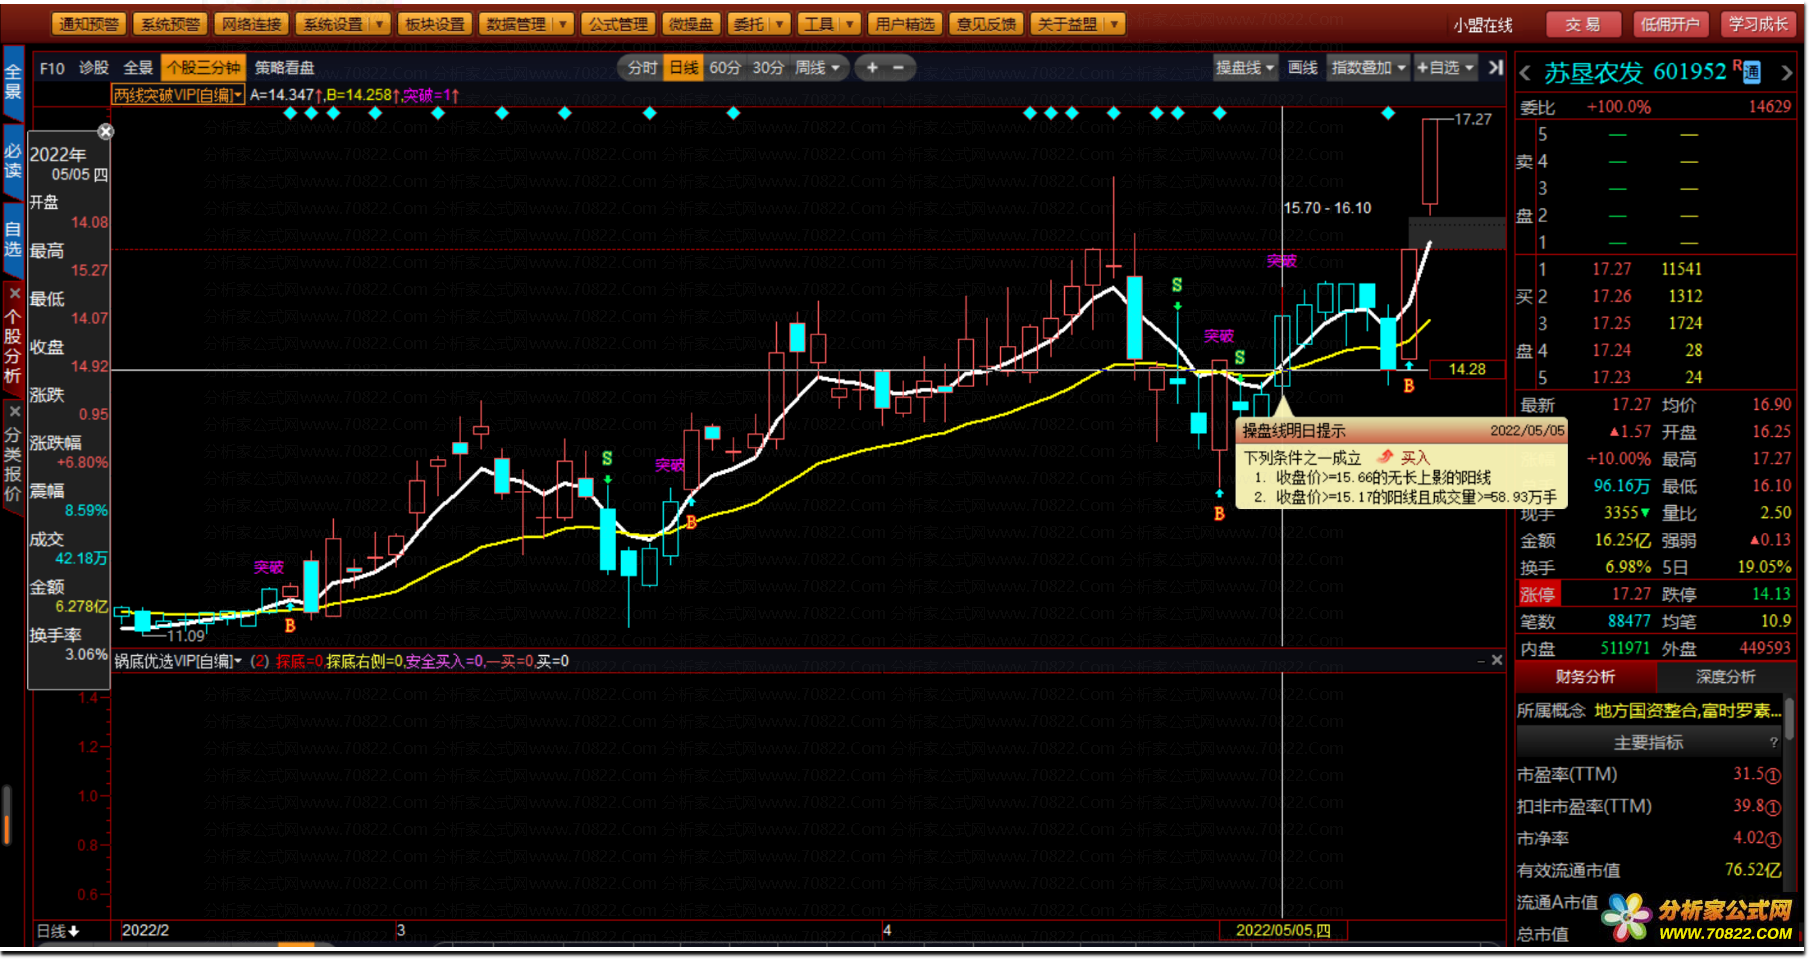Click 地方国资整合,富时罗素 concept link
The height and width of the screenshot is (959, 1810).
pos(1688,711)
